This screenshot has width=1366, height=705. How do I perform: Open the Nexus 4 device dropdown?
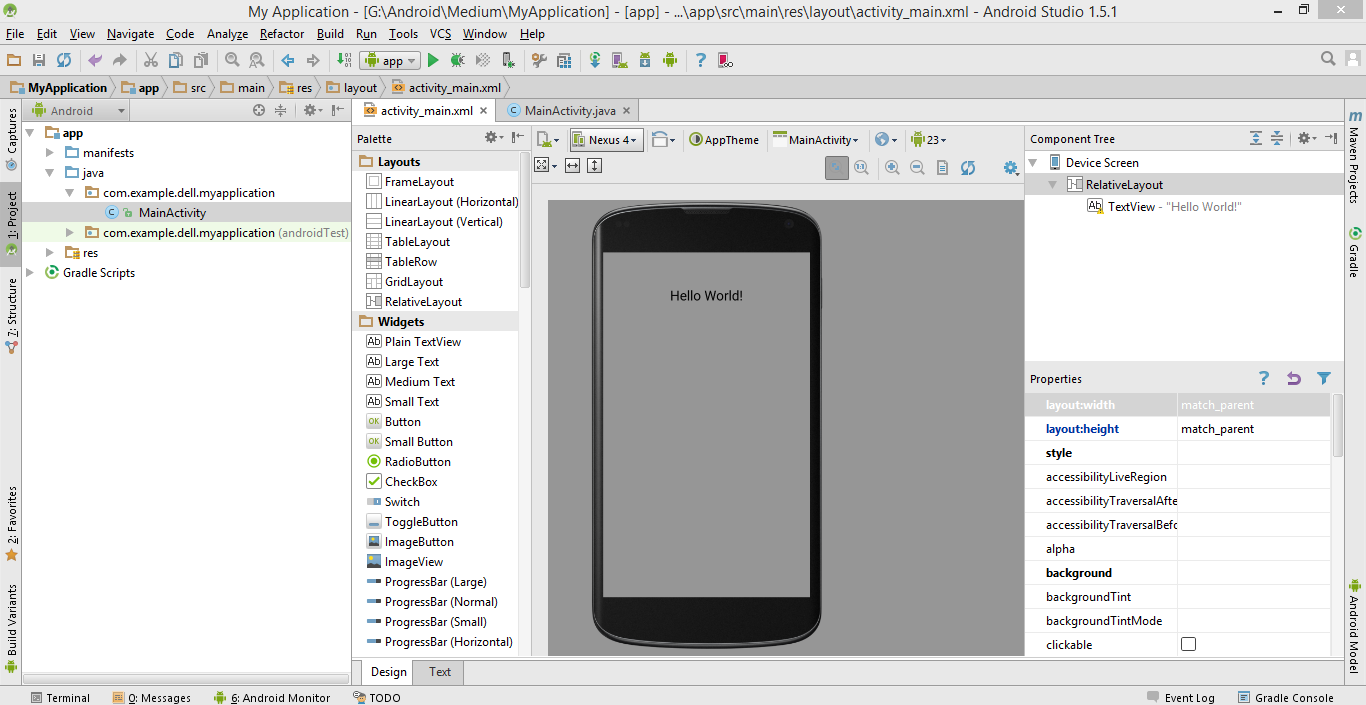pos(607,140)
